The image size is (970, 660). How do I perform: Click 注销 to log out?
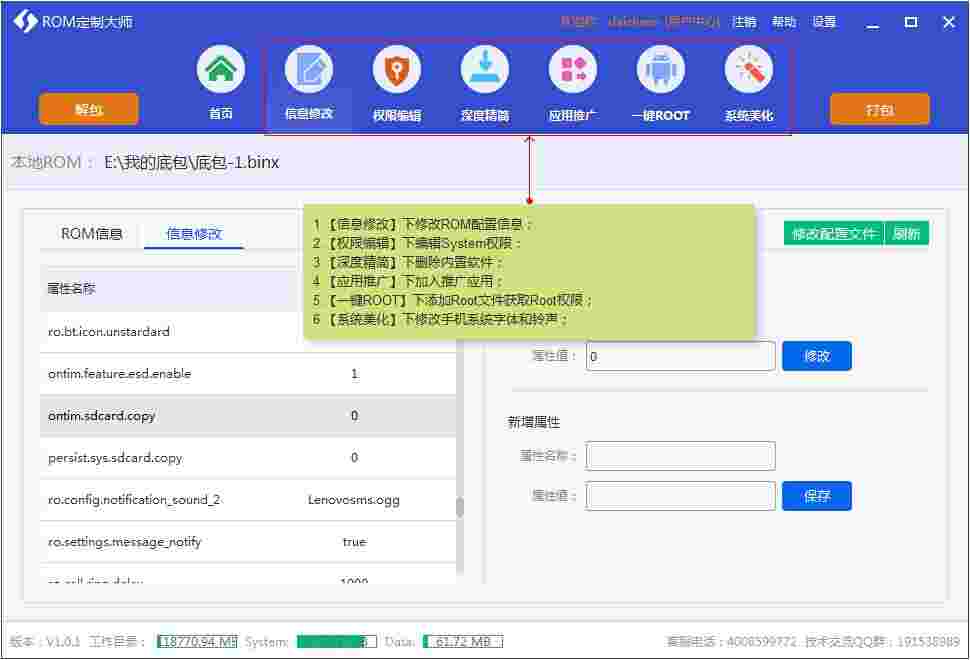click(x=745, y=21)
